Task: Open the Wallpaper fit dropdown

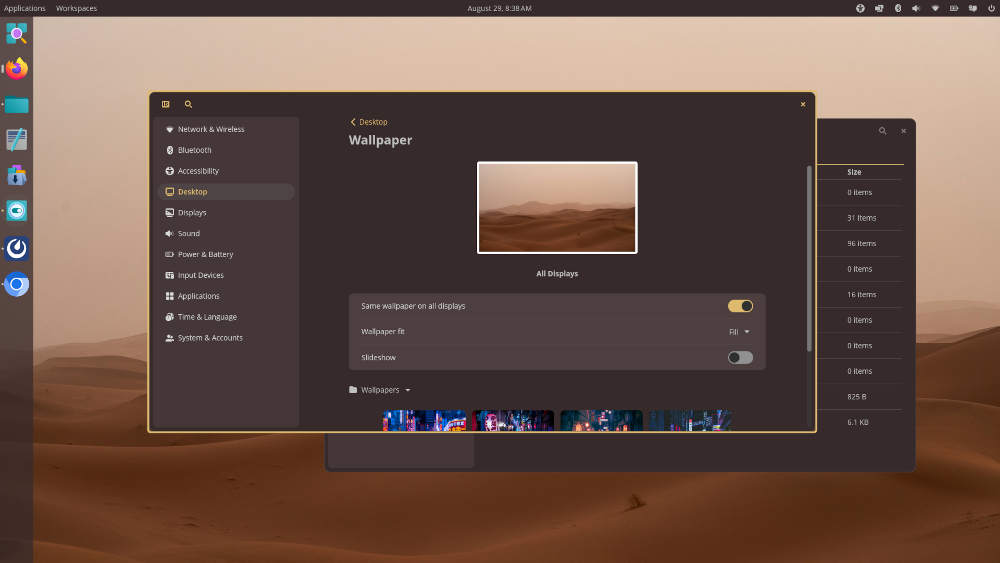Action: click(x=739, y=332)
